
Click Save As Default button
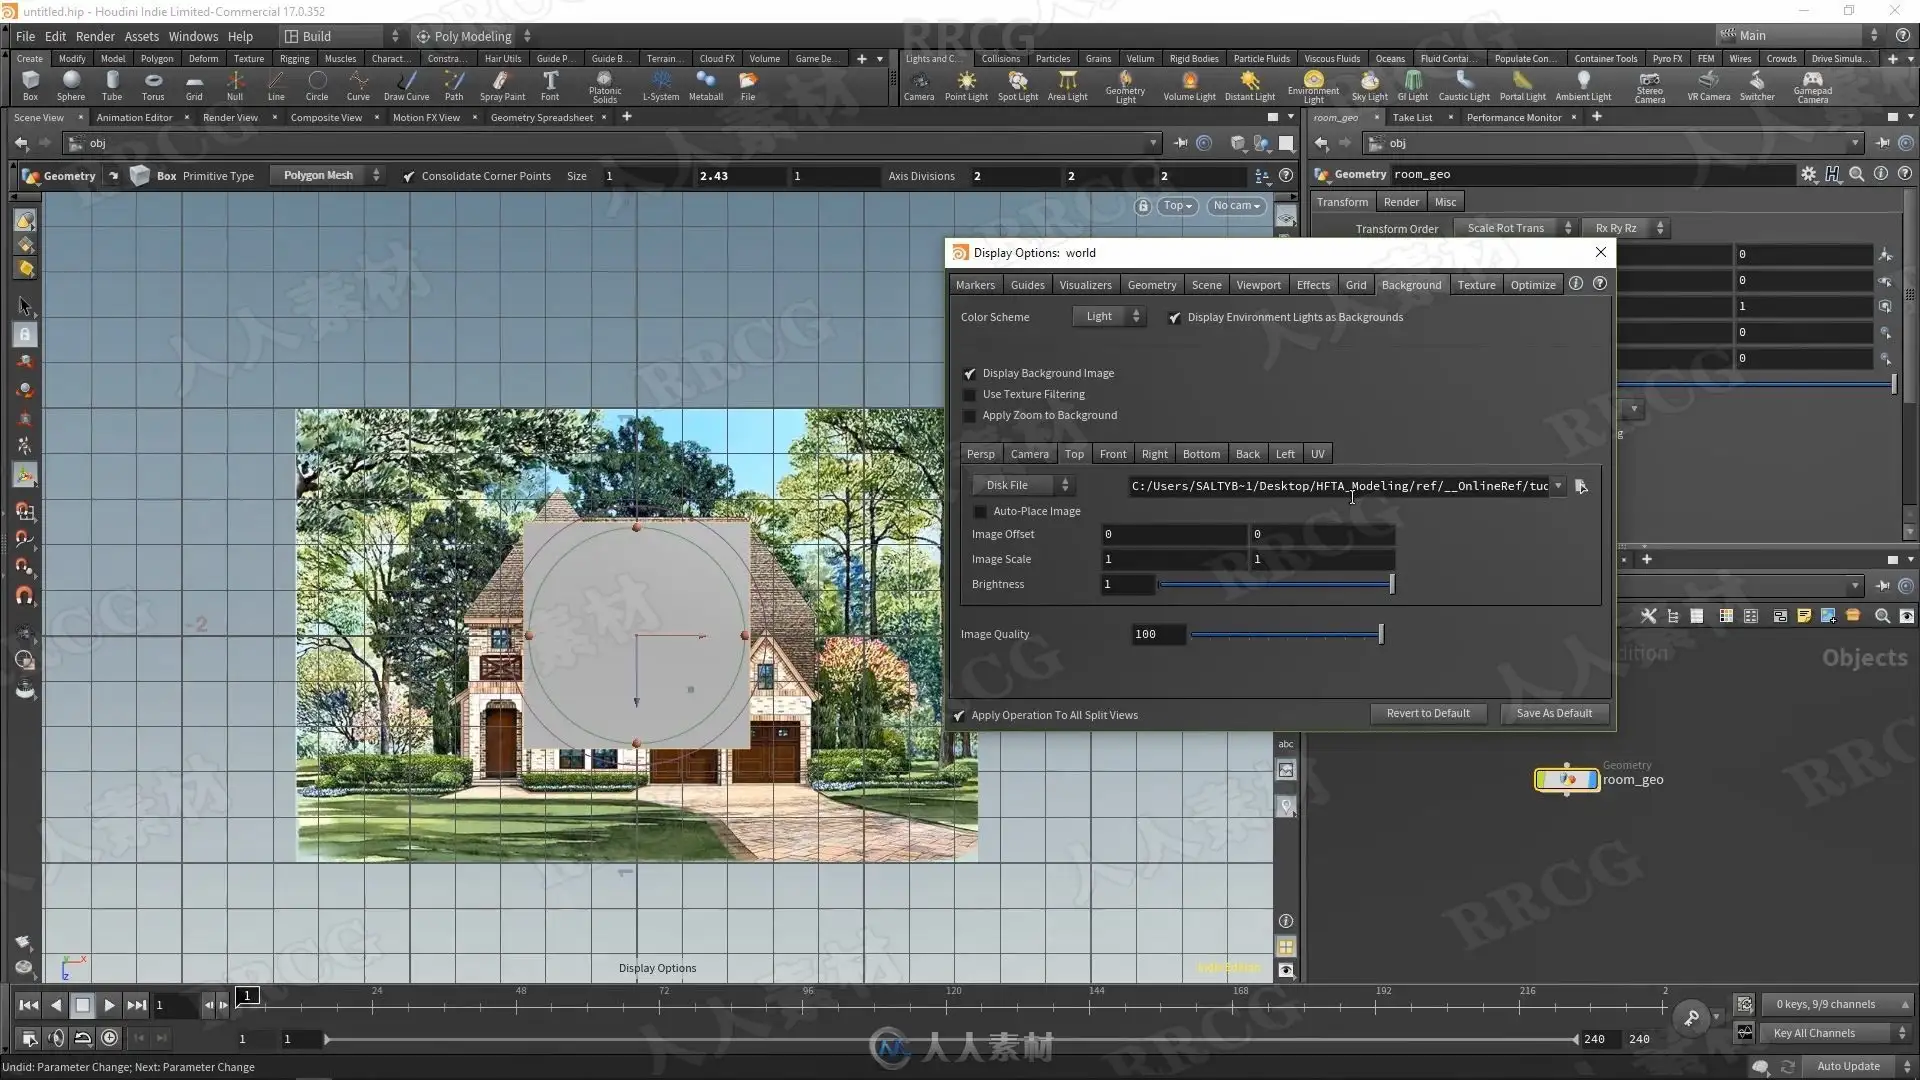coord(1553,713)
